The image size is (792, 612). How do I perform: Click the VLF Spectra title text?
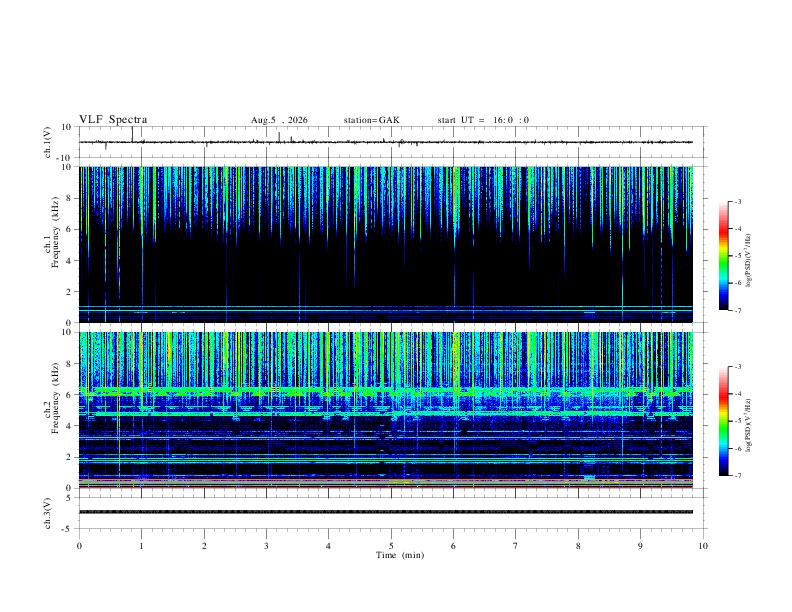pyautogui.click(x=113, y=120)
